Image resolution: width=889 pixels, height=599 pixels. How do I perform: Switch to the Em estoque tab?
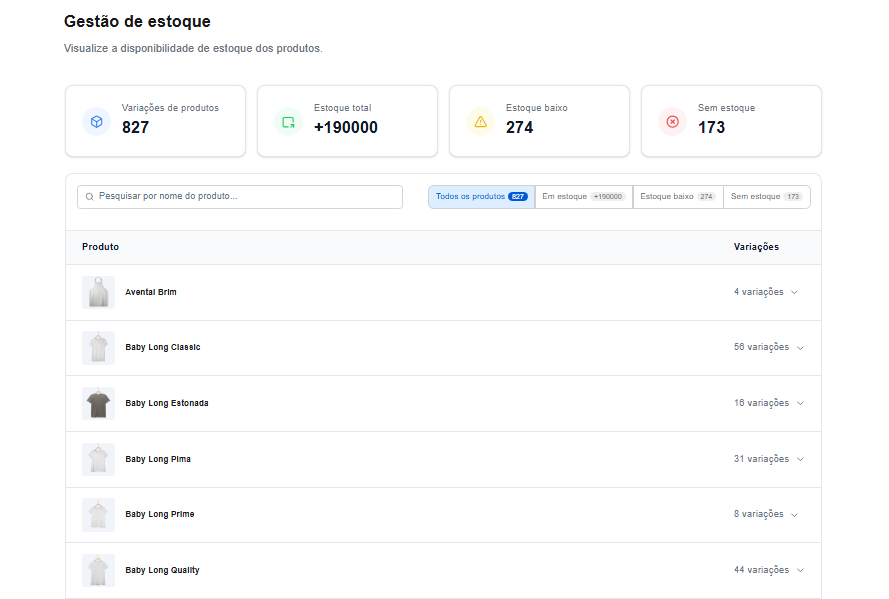point(583,197)
